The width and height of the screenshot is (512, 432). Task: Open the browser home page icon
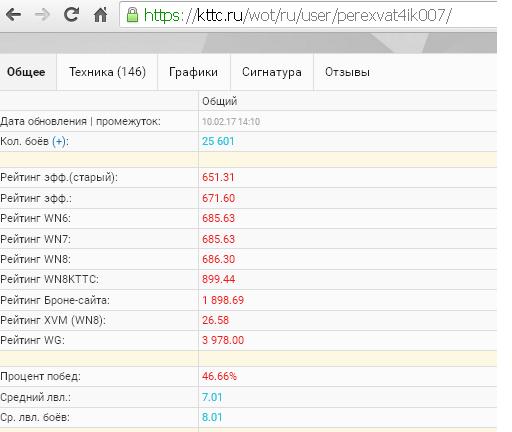100,15
